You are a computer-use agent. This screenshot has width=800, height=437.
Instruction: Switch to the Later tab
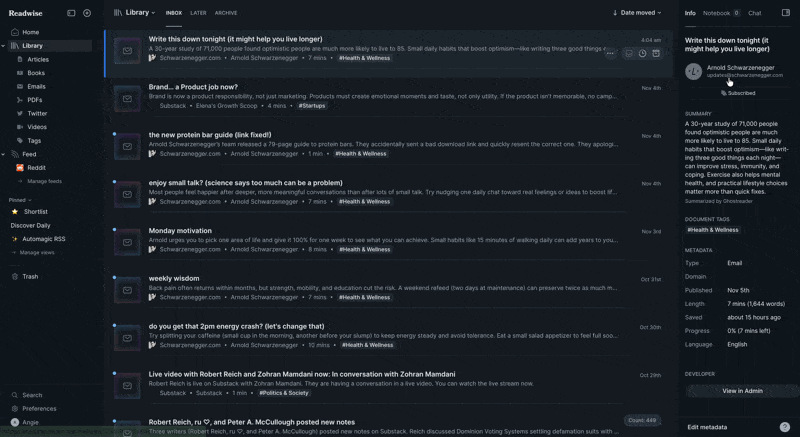tap(198, 13)
